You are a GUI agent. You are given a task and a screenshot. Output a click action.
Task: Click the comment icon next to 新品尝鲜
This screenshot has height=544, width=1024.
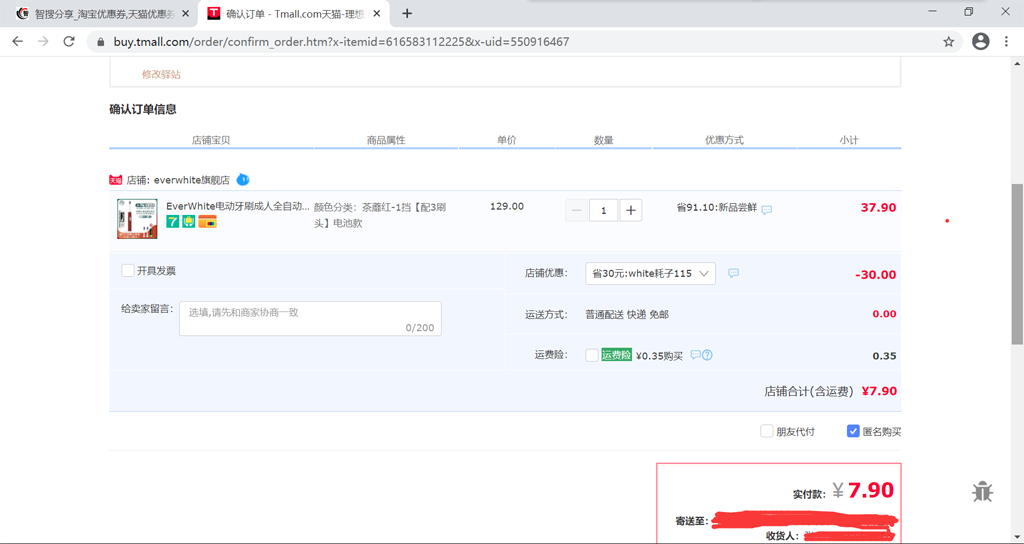(x=767, y=210)
